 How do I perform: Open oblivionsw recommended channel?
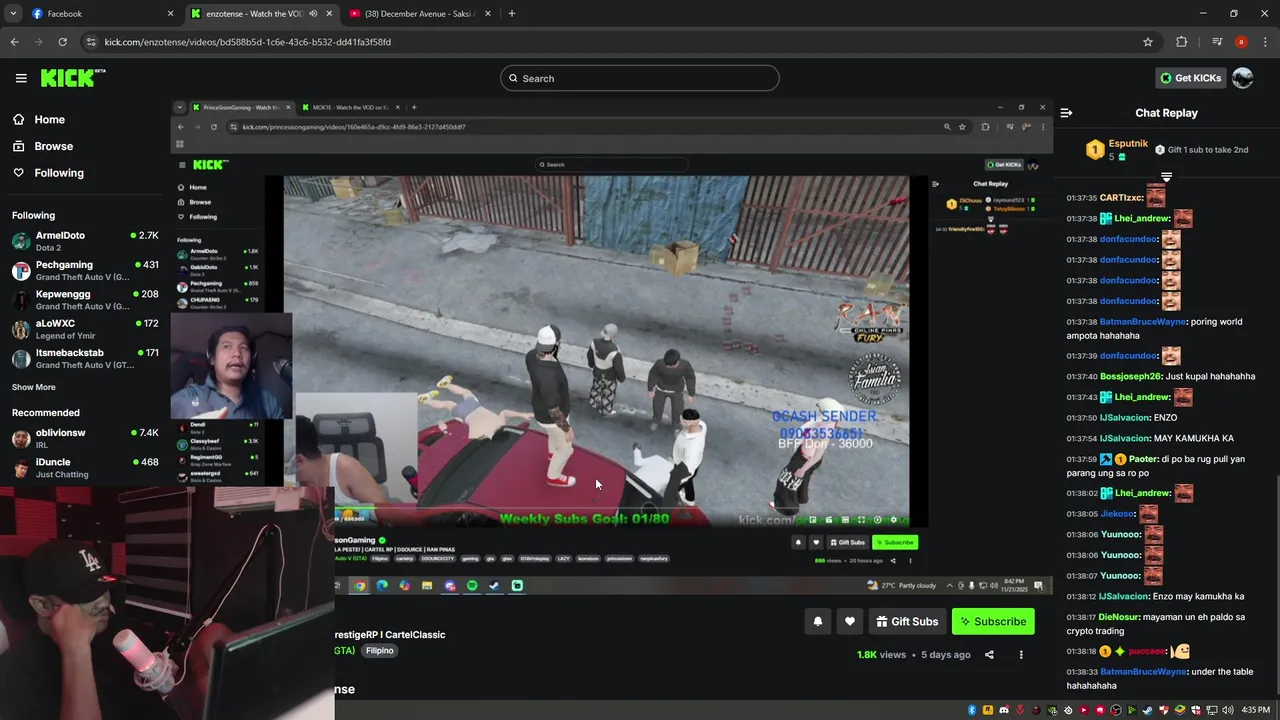(85, 438)
